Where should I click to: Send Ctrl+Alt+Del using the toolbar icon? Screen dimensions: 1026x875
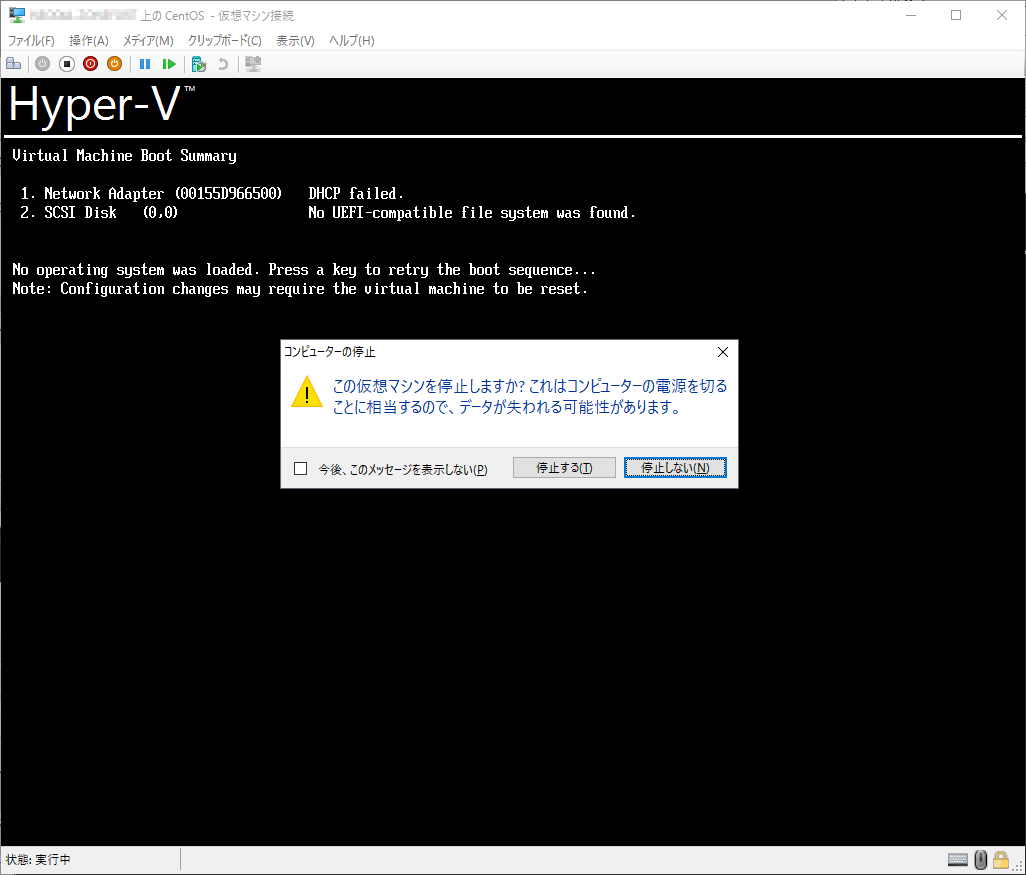pyautogui.click(x=14, y=64)
